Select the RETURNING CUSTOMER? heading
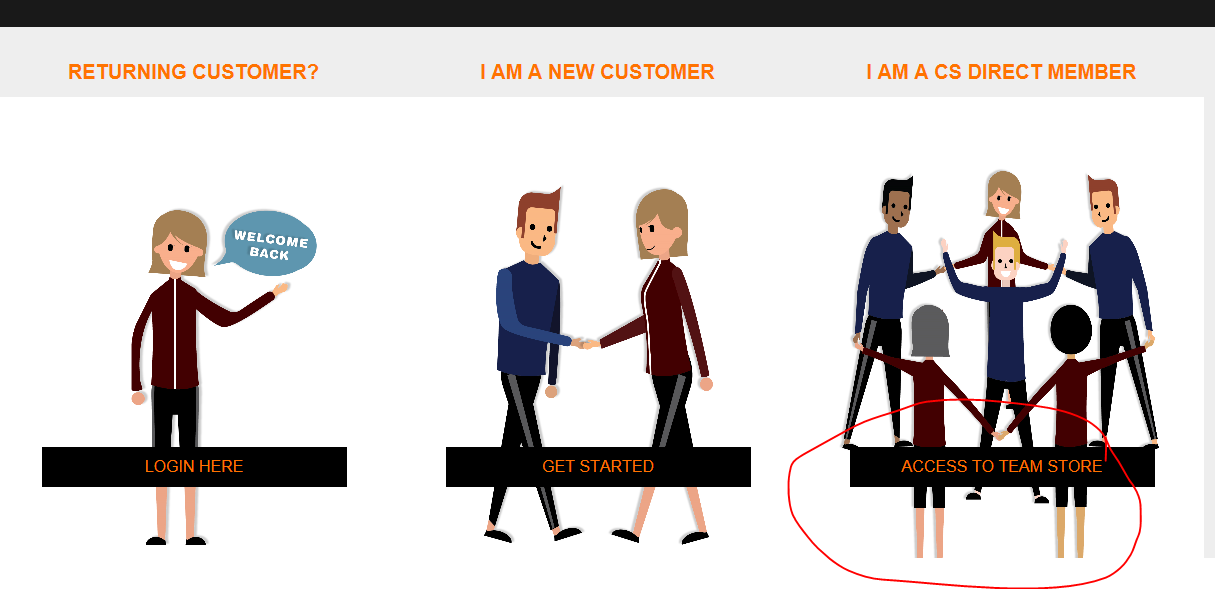The height and width of the screenshot is (589, 1215). click(x=193, y=72)
